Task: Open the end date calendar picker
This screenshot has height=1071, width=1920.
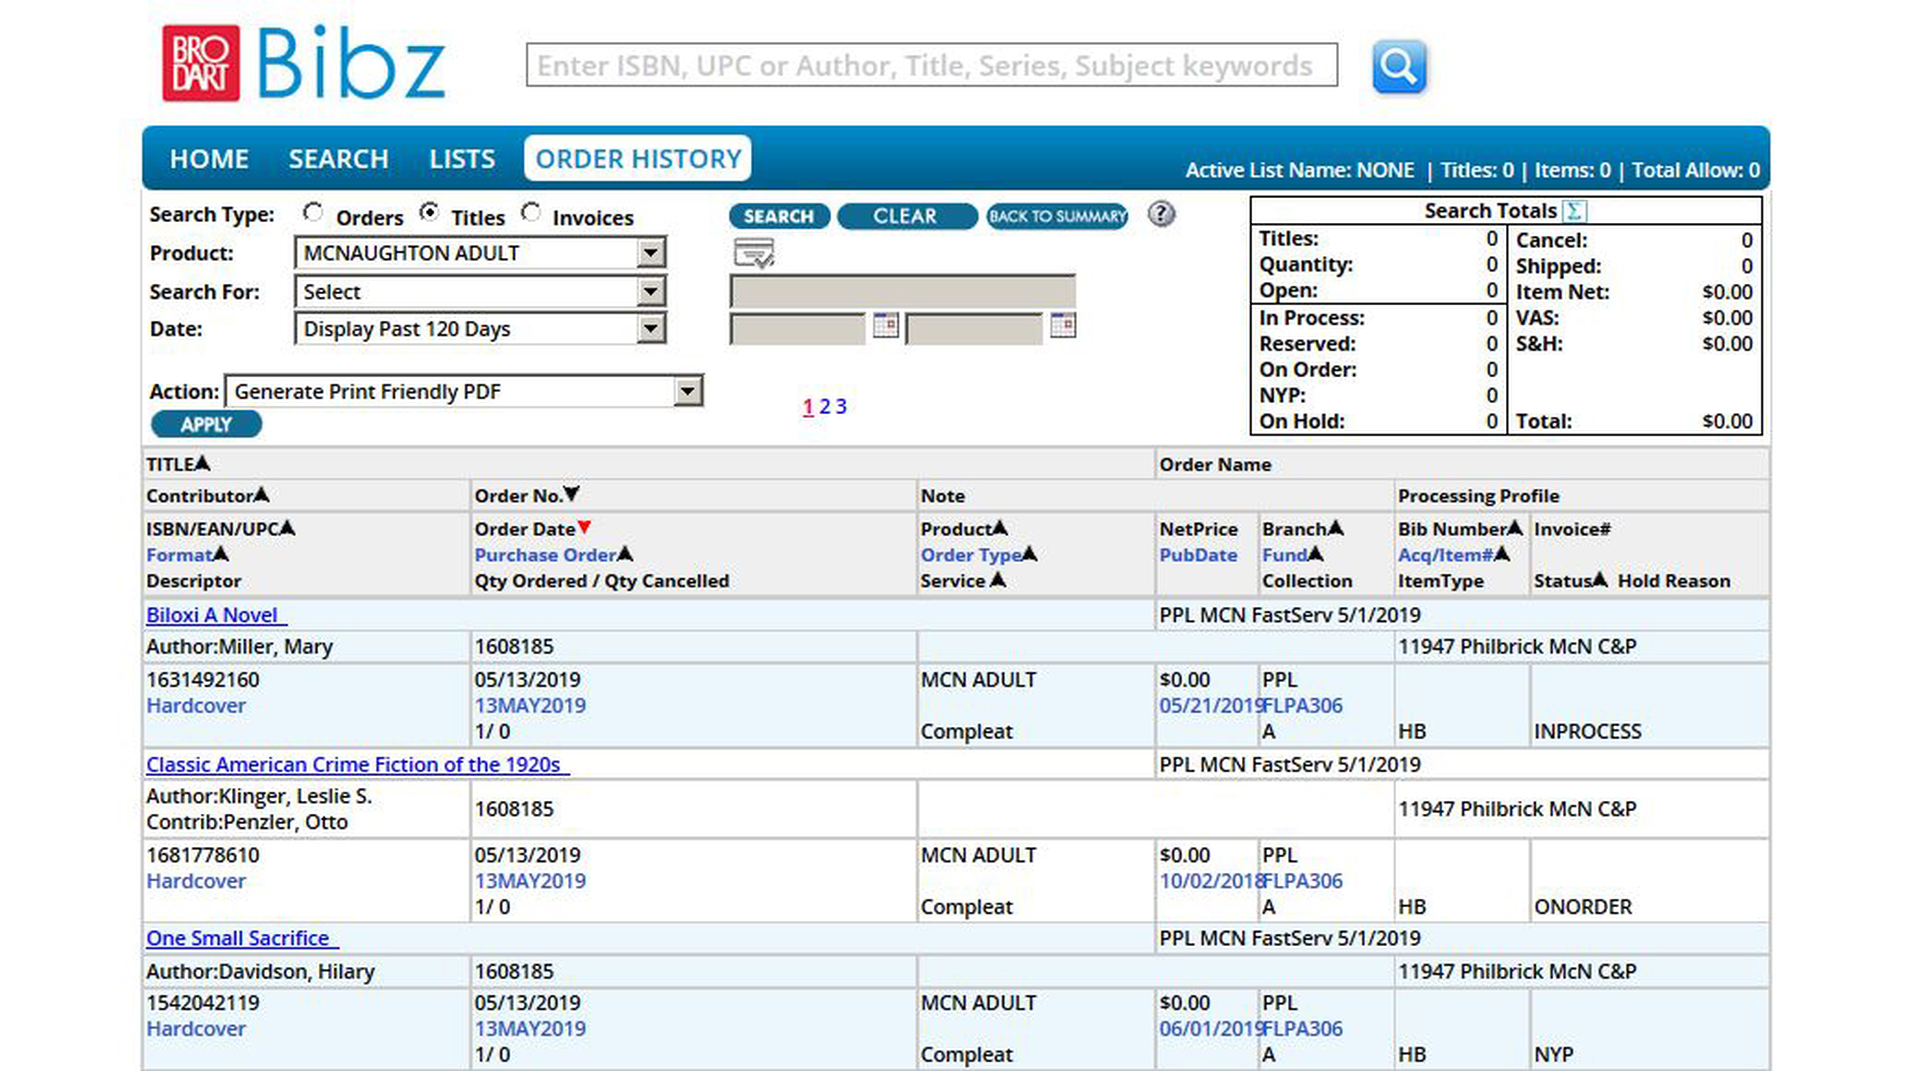Action: [x=1063, y=325]
